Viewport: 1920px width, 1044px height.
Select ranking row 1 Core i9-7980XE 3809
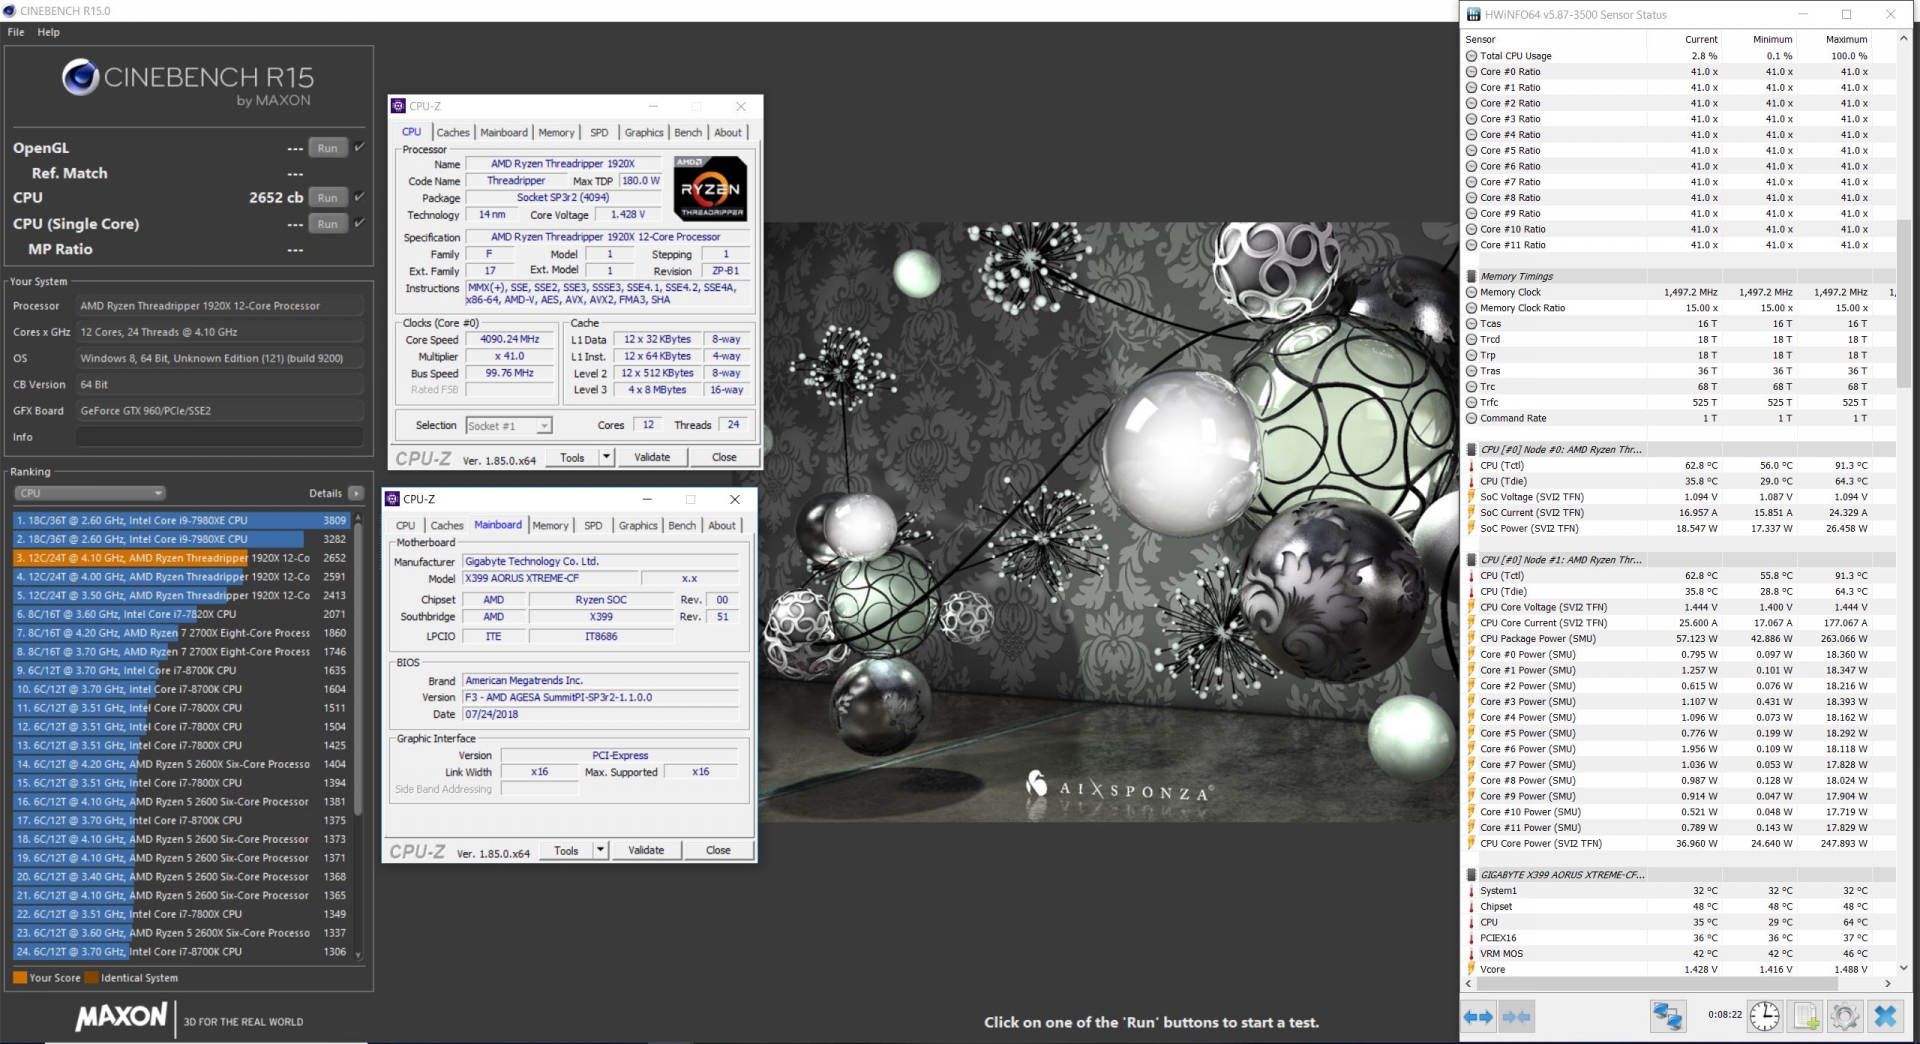[x=181, y=520]
